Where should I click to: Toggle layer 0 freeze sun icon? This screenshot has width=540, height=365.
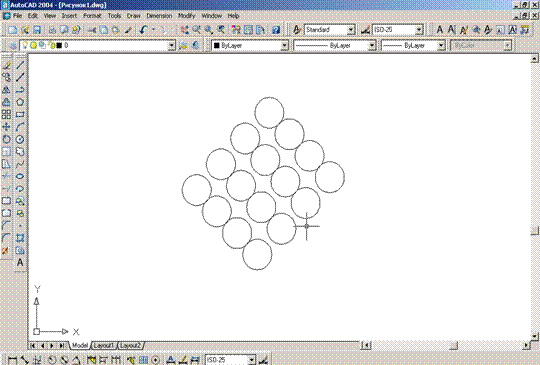(x=33, y=45)
